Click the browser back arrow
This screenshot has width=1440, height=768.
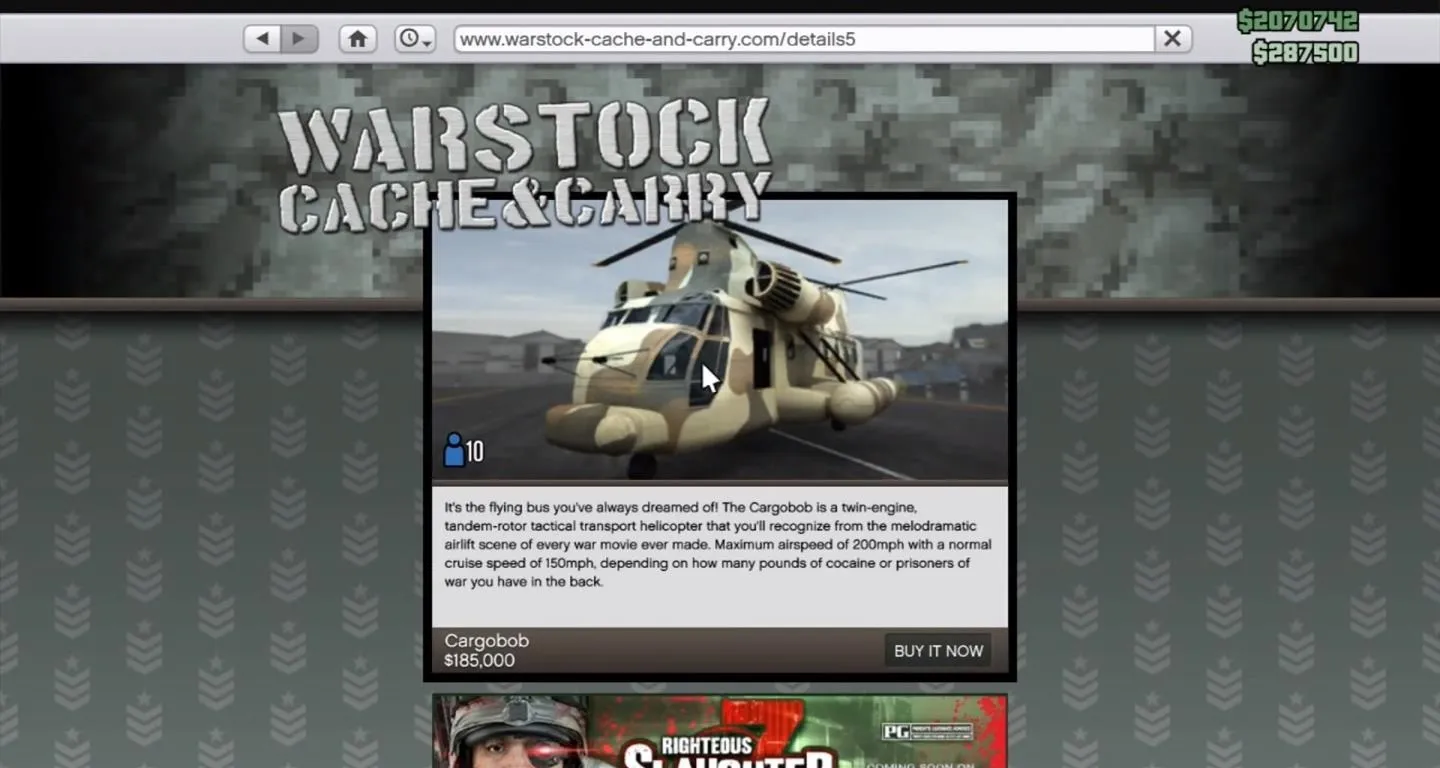262,39
